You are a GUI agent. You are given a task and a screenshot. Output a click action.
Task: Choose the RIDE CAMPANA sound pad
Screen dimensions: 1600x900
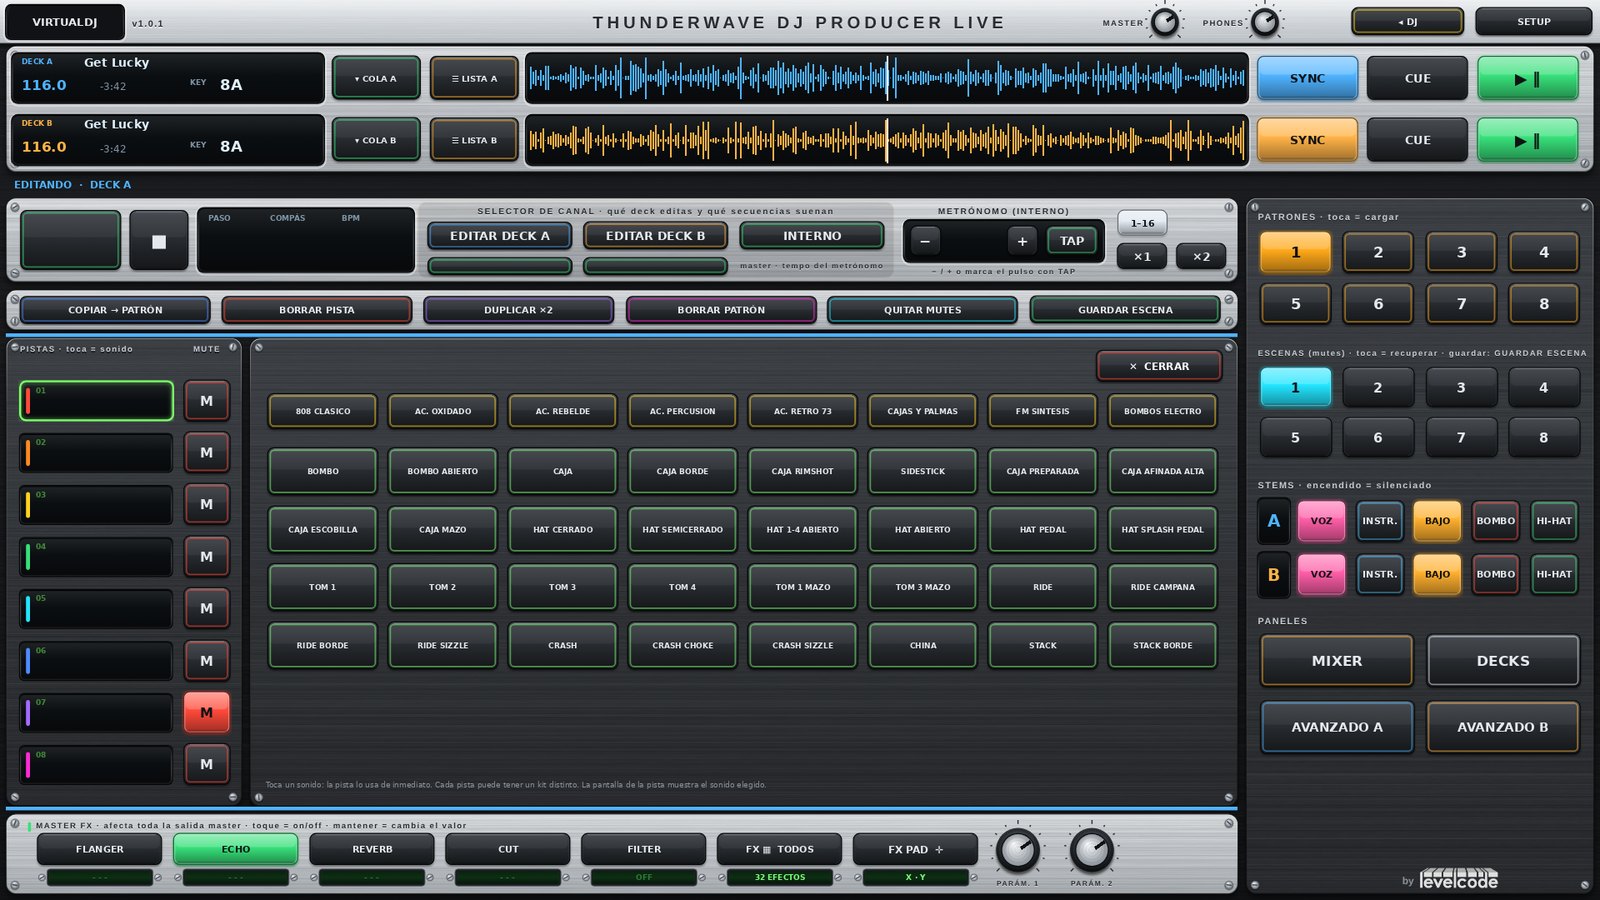point(1162,587)
